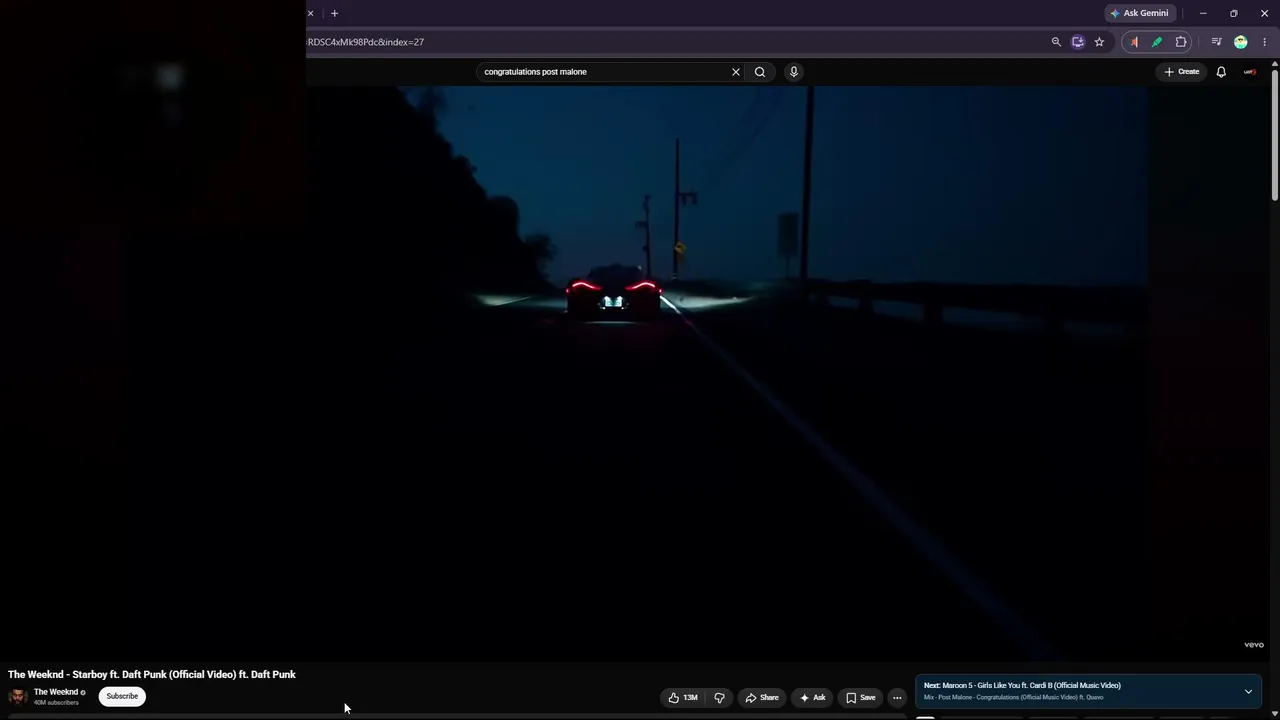Like the video (13M likes)
Screen dimensions: 1280x720
[683, 698]
